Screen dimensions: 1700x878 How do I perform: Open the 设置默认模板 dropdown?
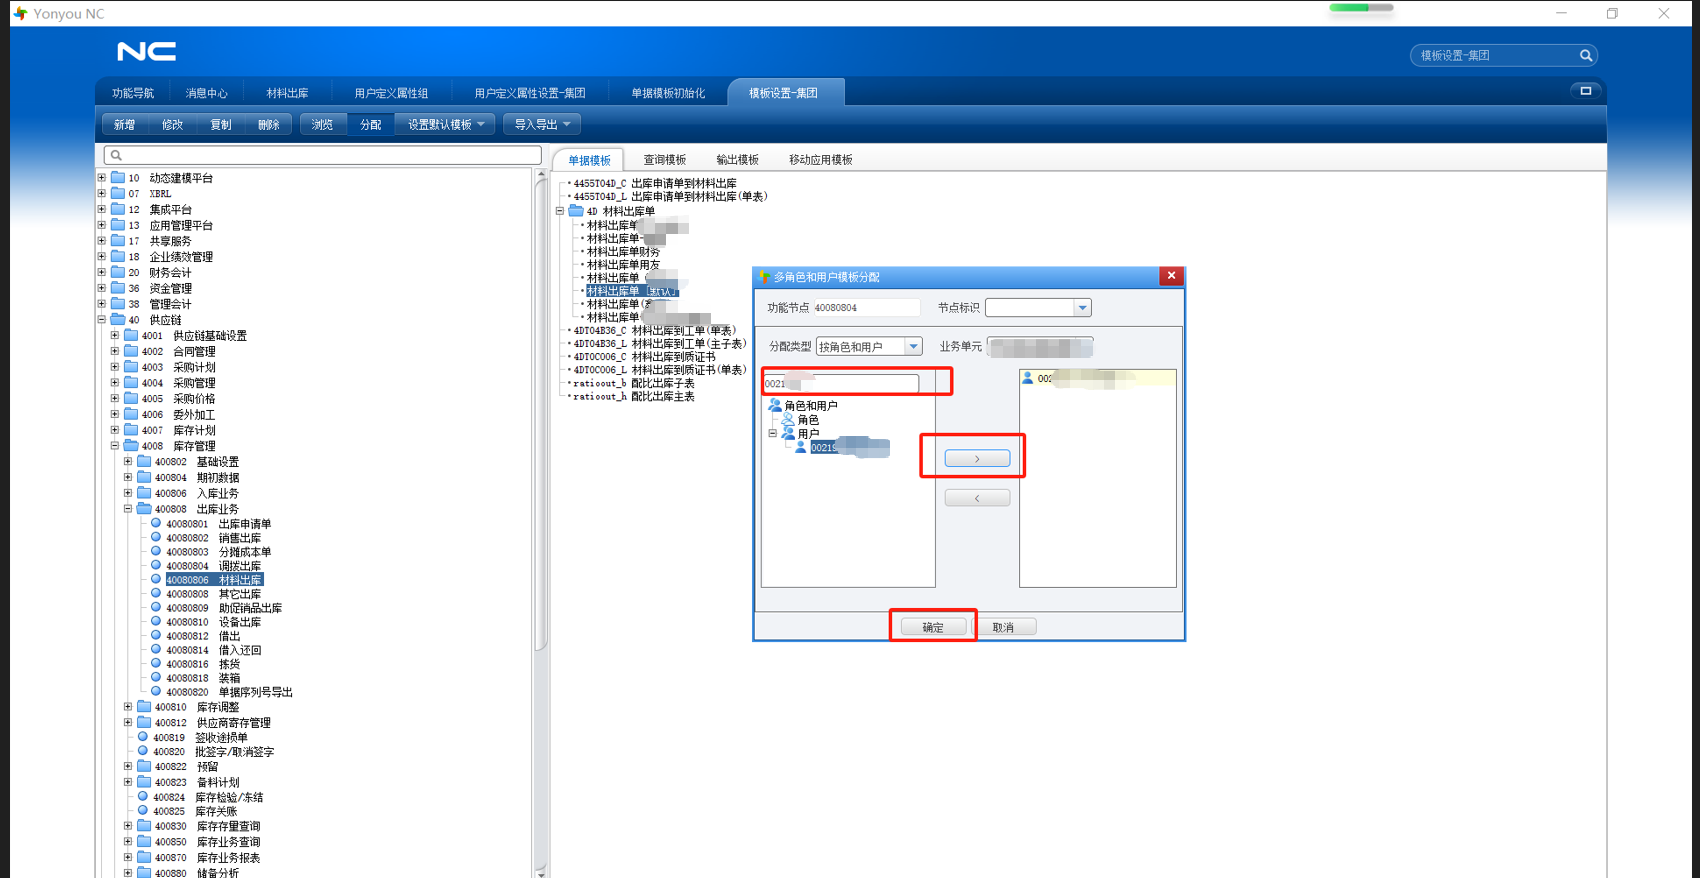(x=446, y=125)
